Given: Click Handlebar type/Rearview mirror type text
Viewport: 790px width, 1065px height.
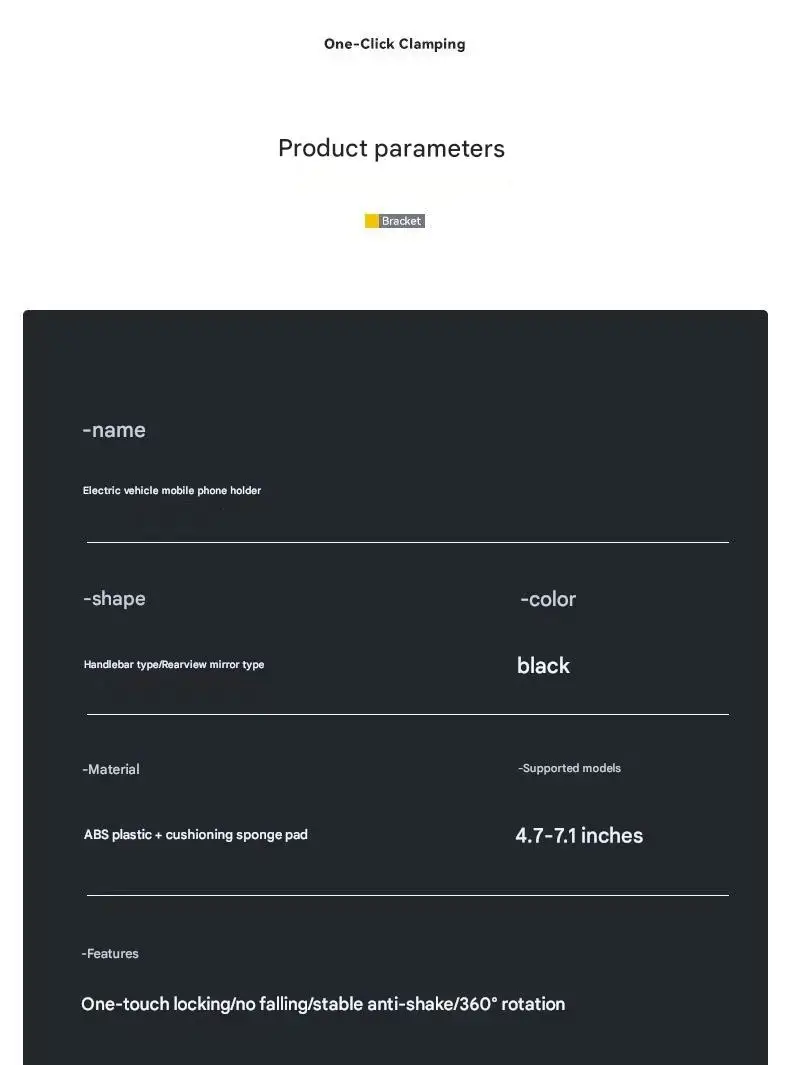Looking at the screenshot, I should point(174,665).
